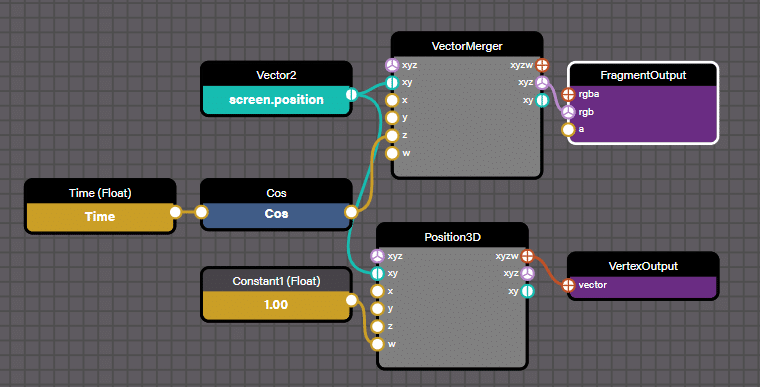Image resolution: width=760 pixels, height=387 pixels.
Task: Click the VectorMerger xyz input port
Action: click(x=392, y=65)
